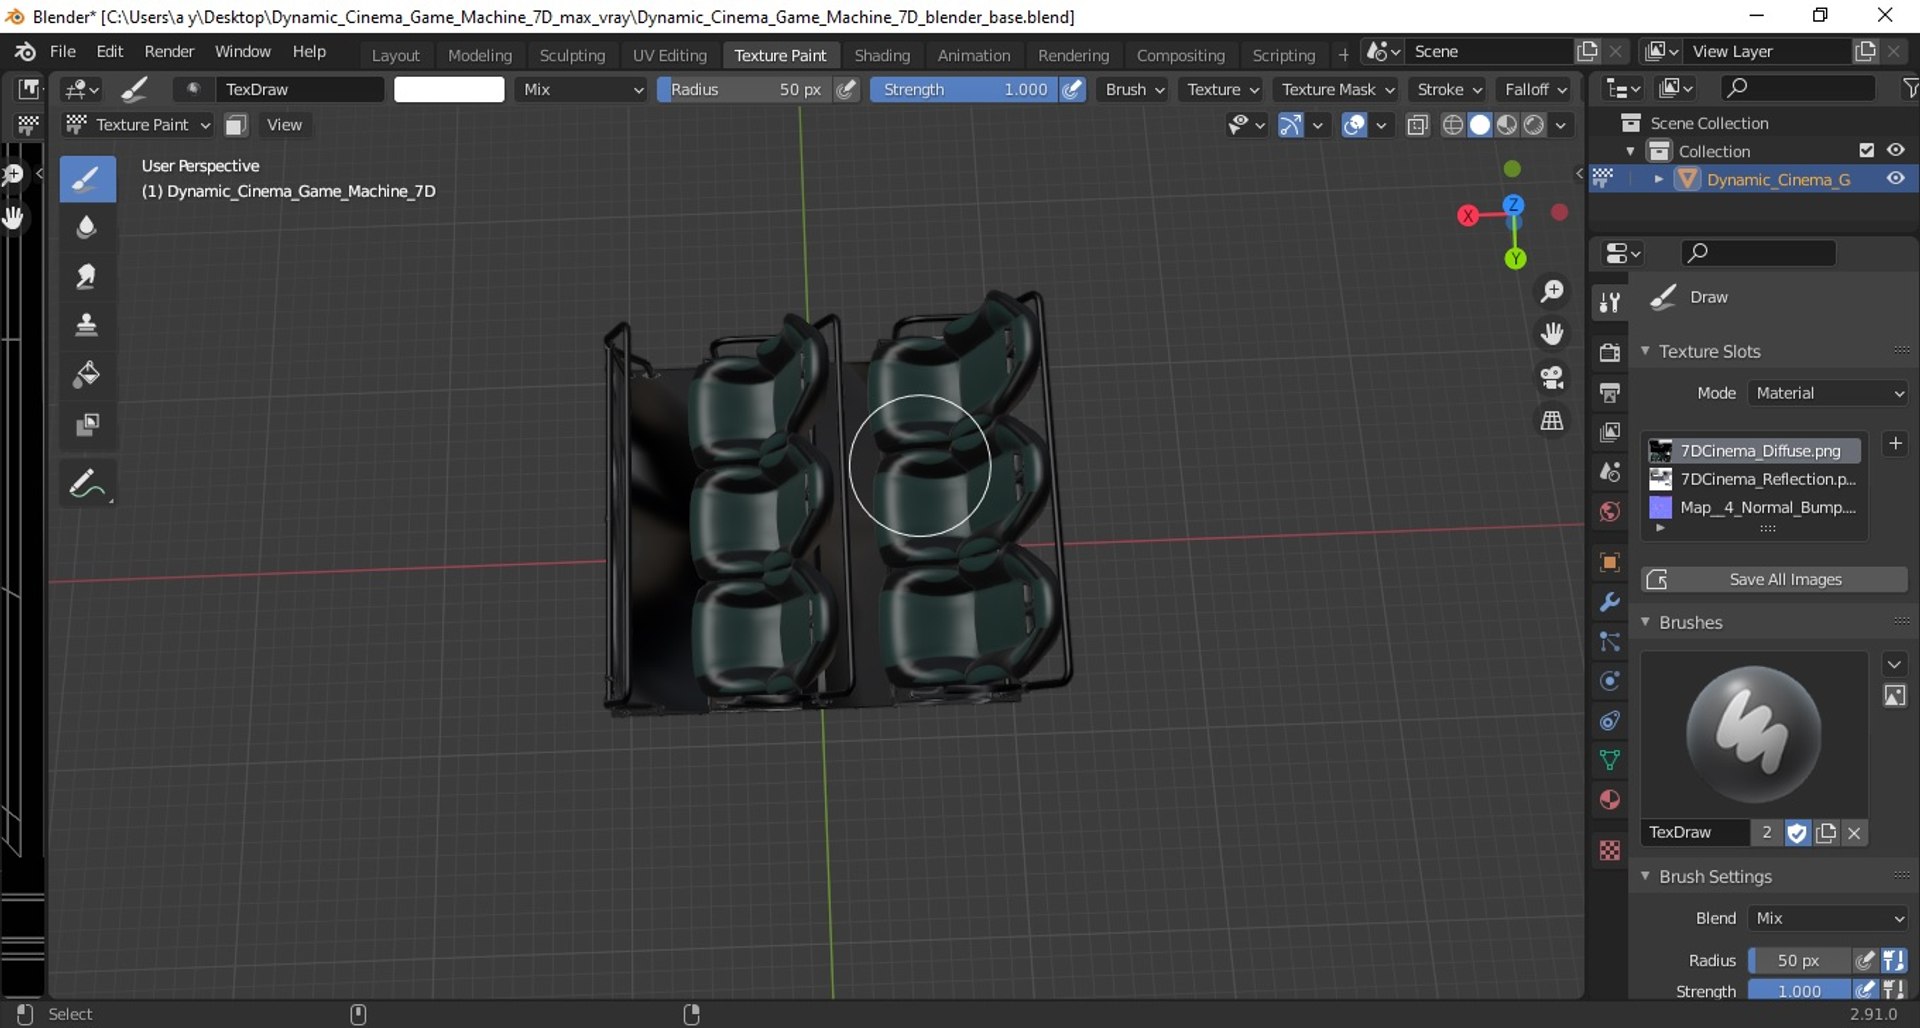Toggle Collection exclude checkbox in outliner
The height and width of the screenshot is (1028, 1920).
tap(1866, 150)
